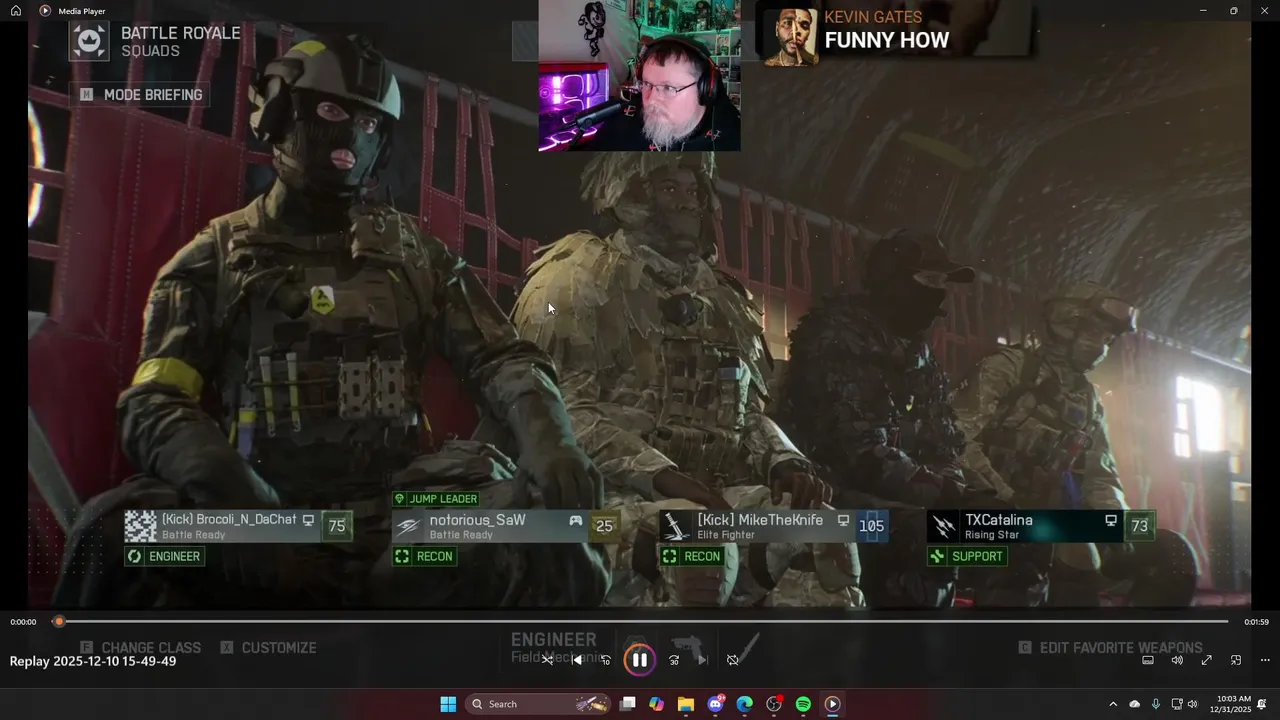Open Task View from taskbar
Screen dimensions: 1280x720
coord(627,704)
